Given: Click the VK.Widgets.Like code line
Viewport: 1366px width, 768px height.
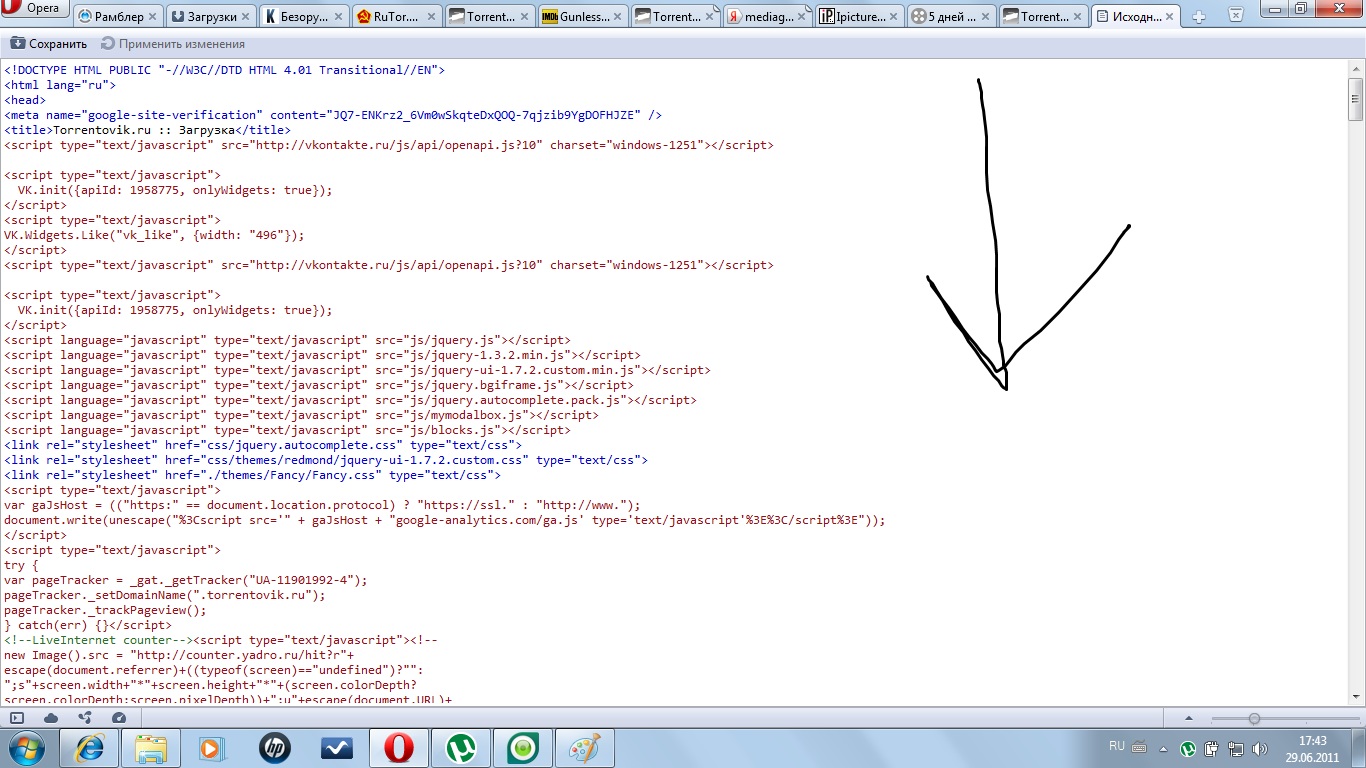Looking at the screenshot, I should click(x=154, y=235).
